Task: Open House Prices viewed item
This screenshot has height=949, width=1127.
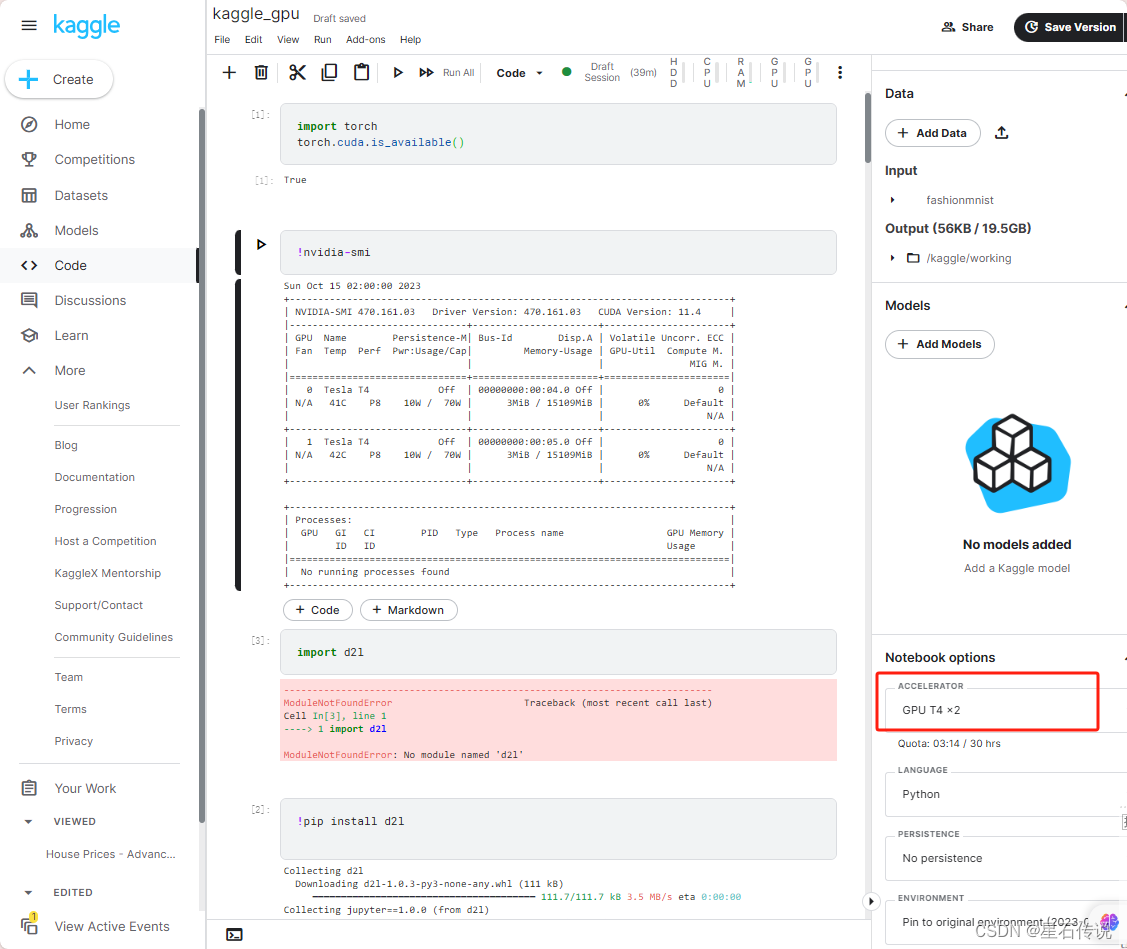Action: 111,854
